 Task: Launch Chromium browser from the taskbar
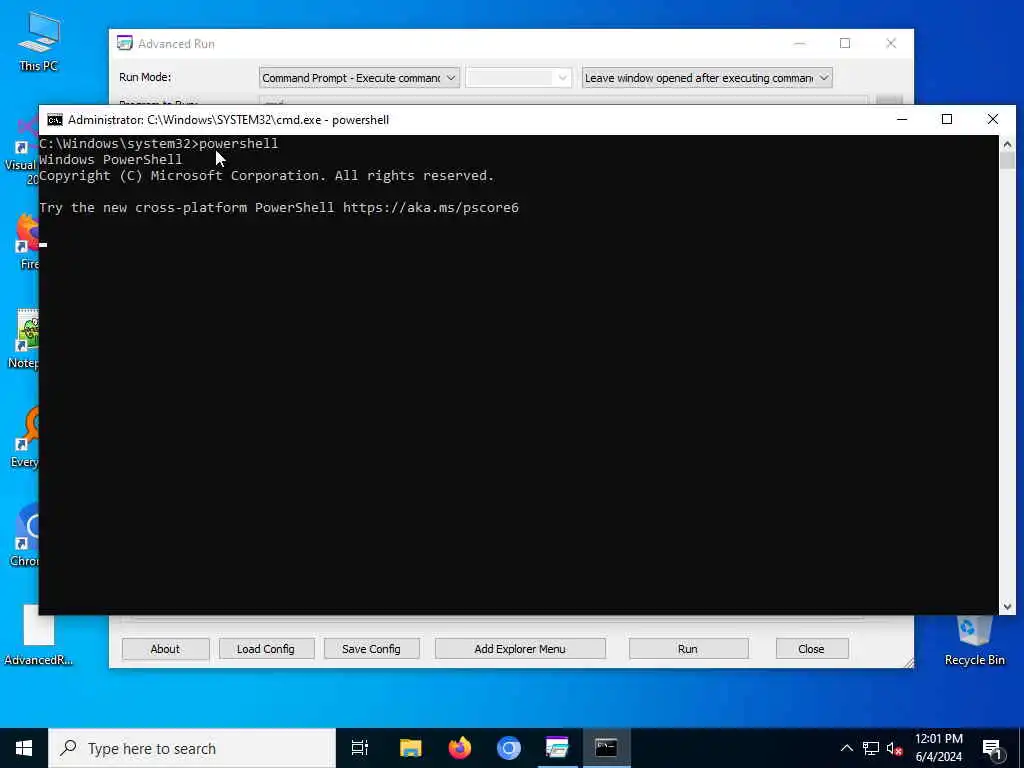click(509, 748)
